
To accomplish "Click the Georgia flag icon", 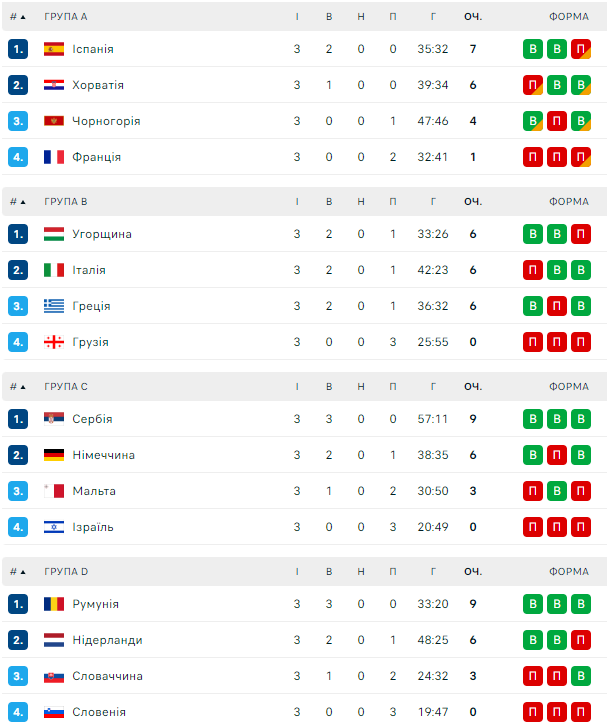I will tap(54, 342).
